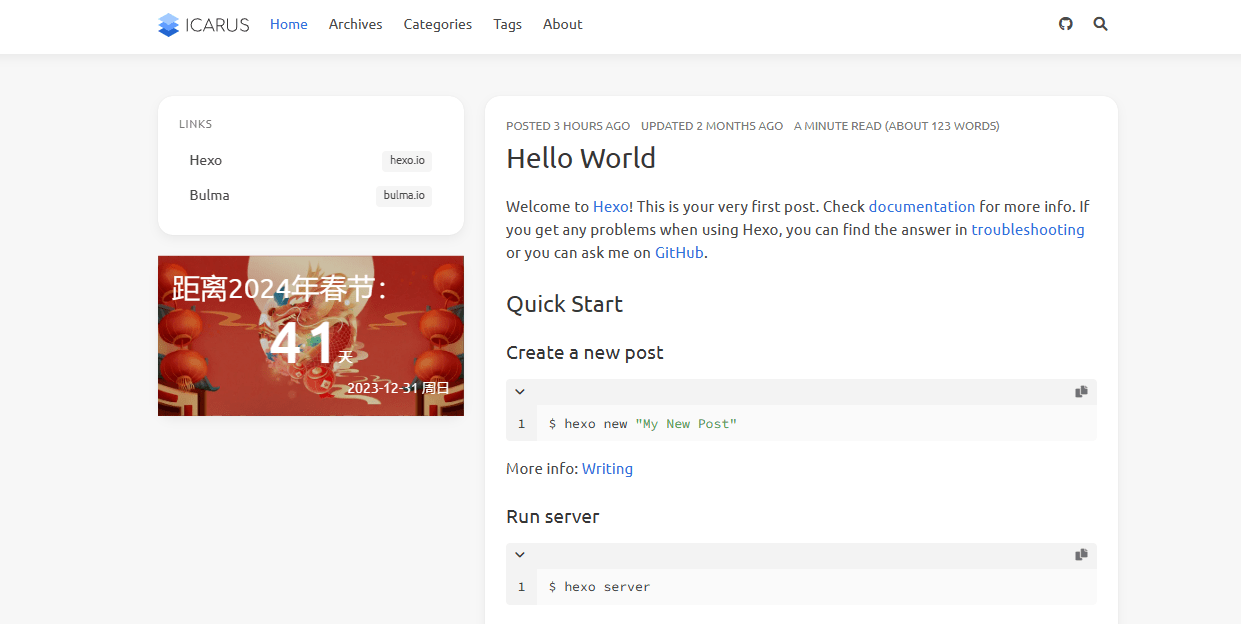The height and width of the screenshot is (624, 1241).
Task: Open the About page
Action: (563, 24)
